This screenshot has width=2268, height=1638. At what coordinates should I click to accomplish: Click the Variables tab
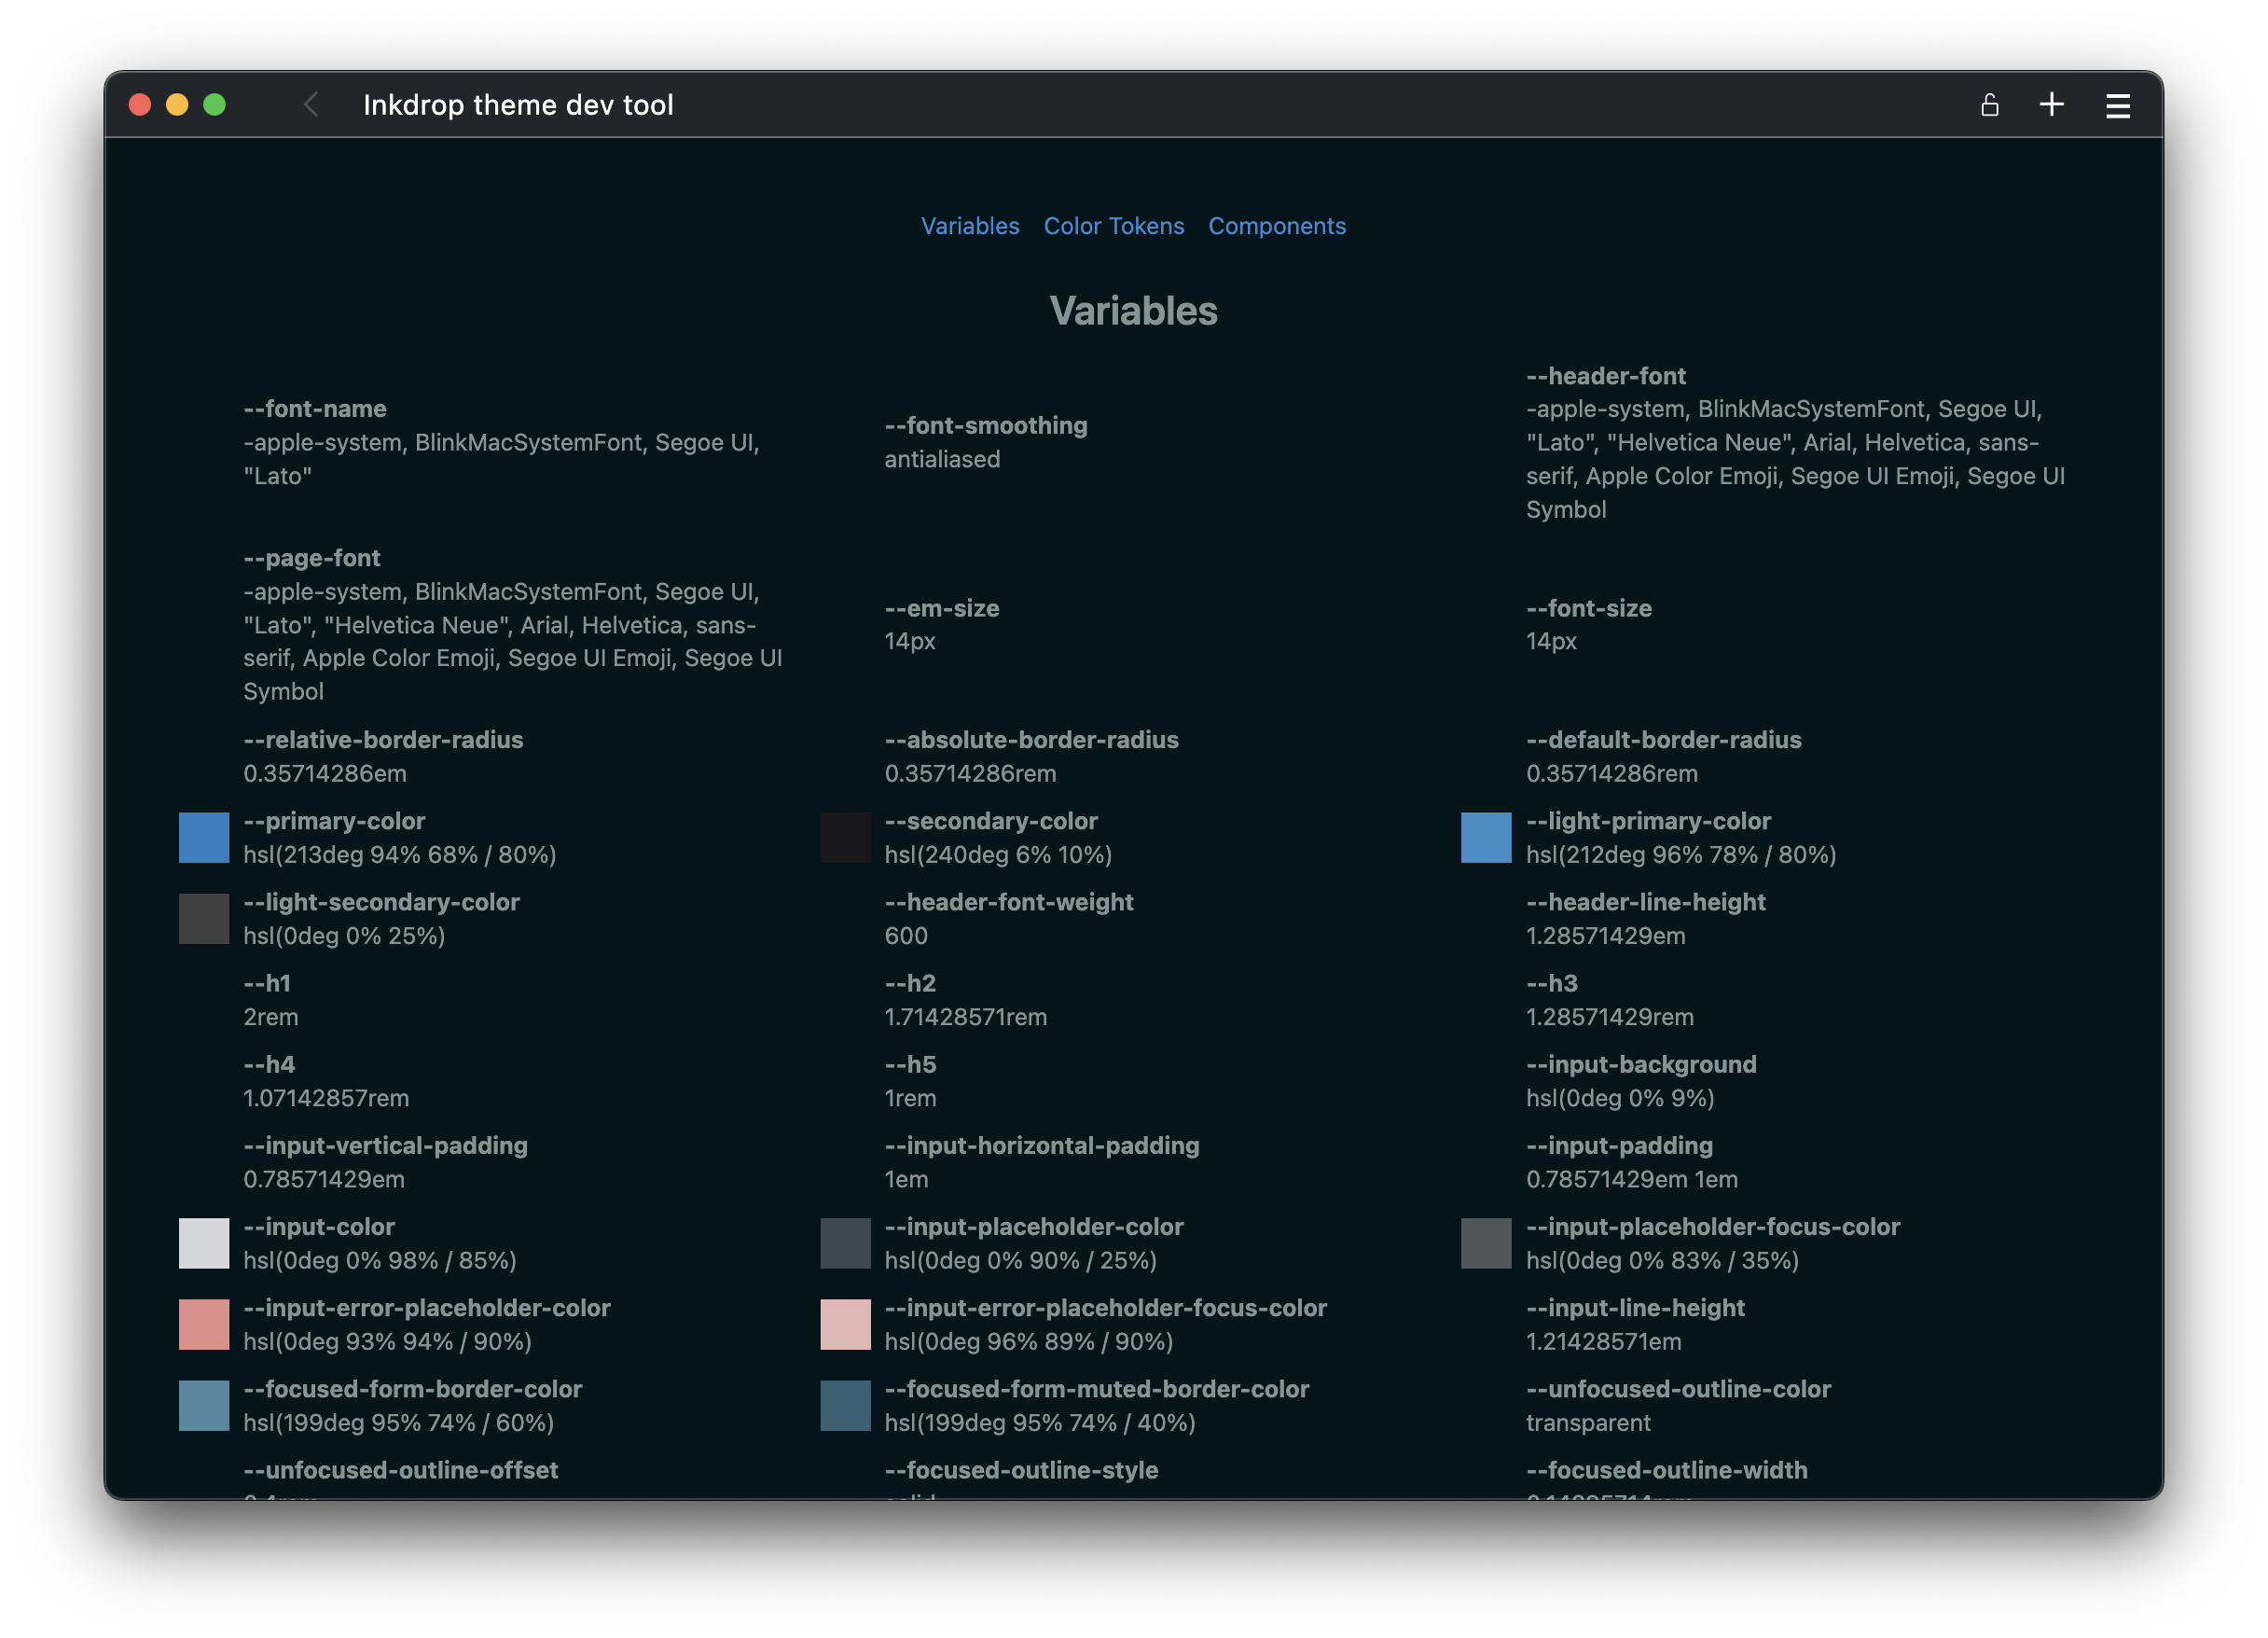[970, 226]
